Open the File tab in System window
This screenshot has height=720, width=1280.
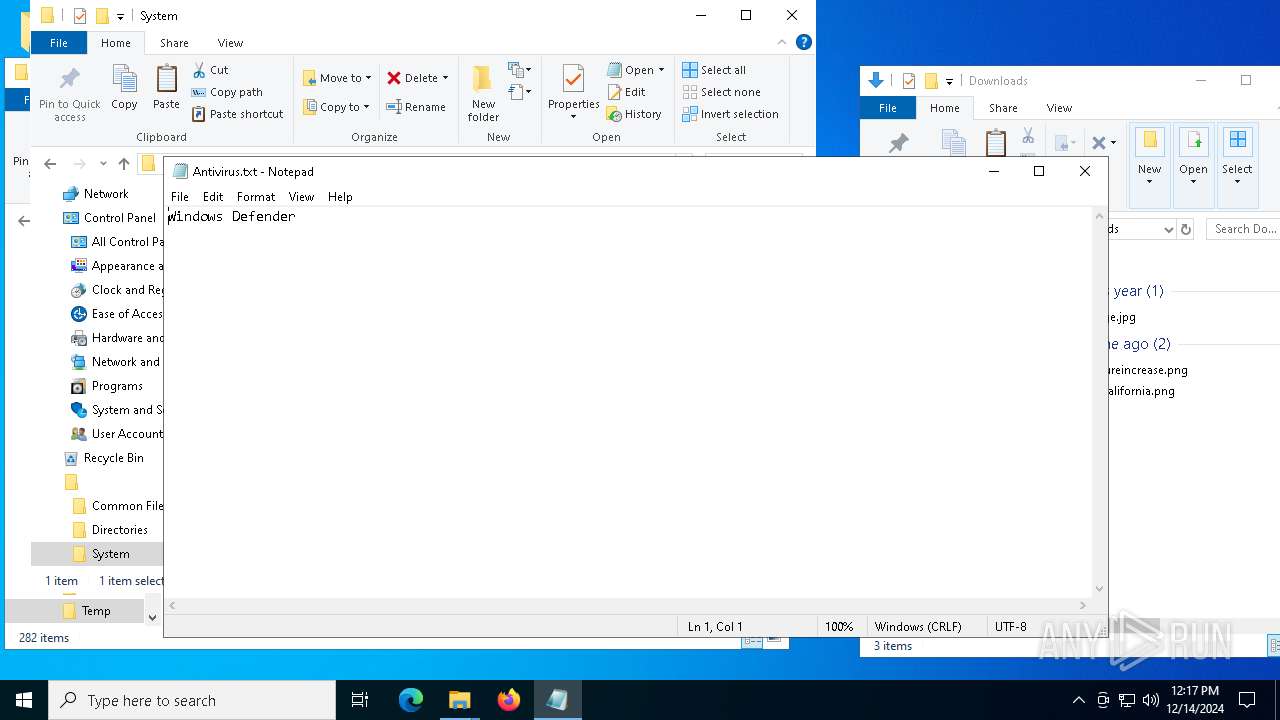59,43
